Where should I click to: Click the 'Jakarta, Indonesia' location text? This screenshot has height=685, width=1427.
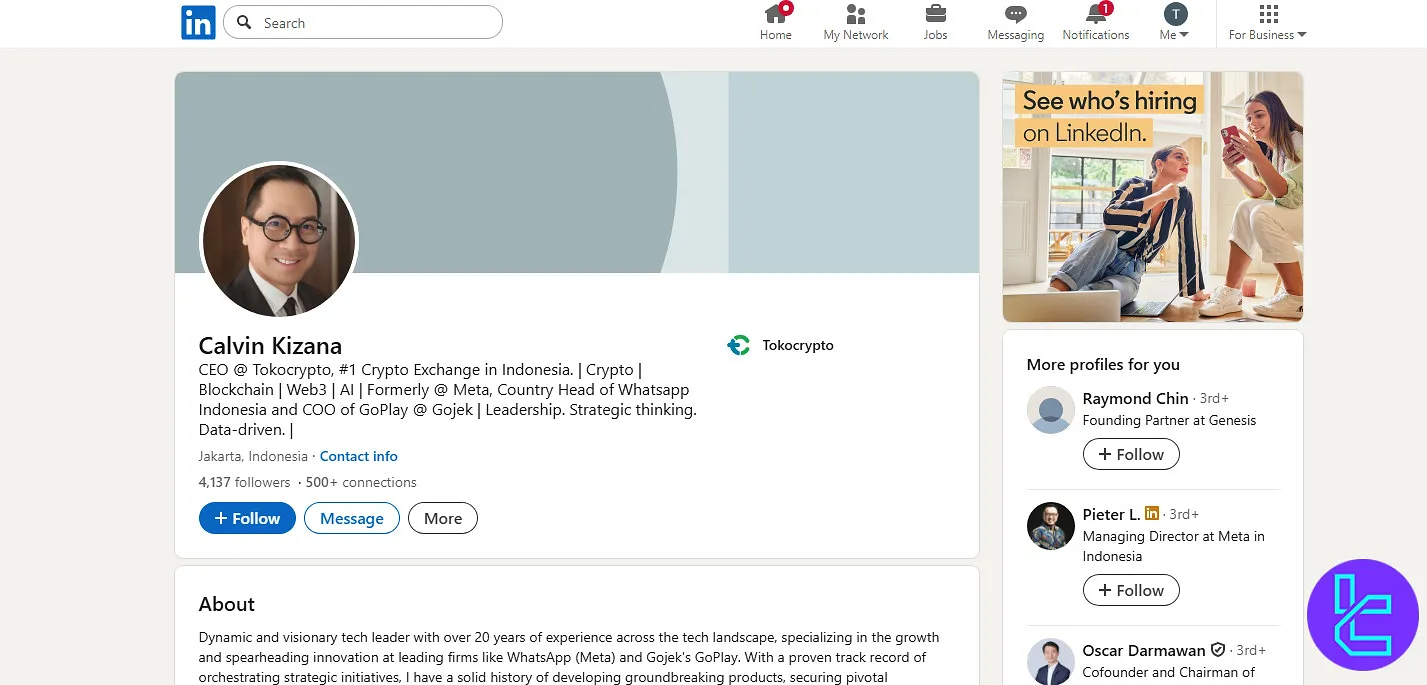(253, 456)
